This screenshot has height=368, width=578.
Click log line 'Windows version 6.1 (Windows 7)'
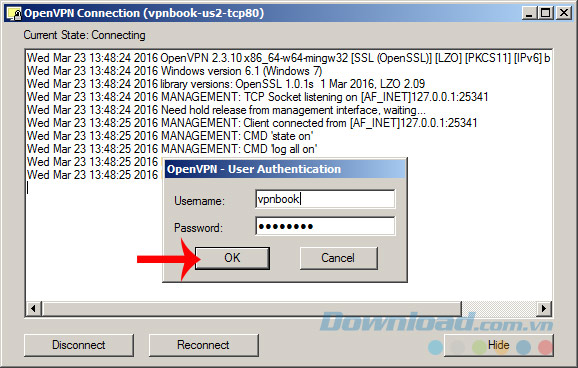[174, 71]
